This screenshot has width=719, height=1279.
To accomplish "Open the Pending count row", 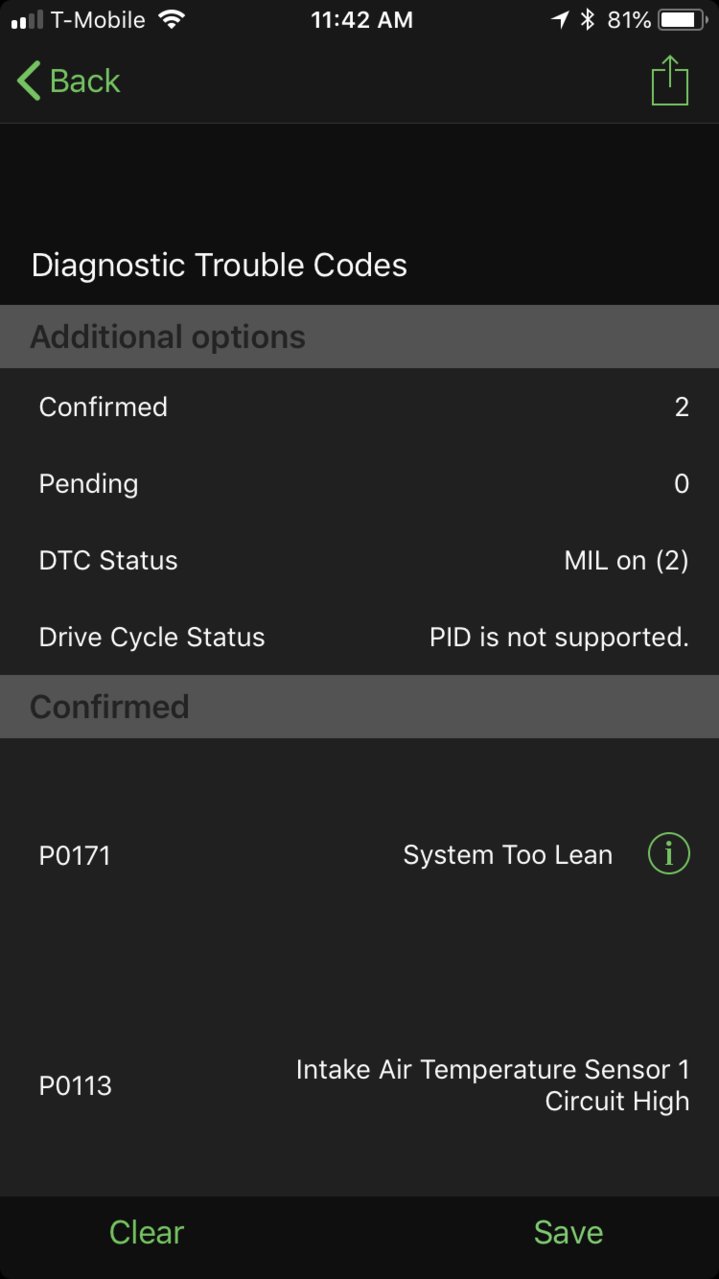I will click(359, 483).
